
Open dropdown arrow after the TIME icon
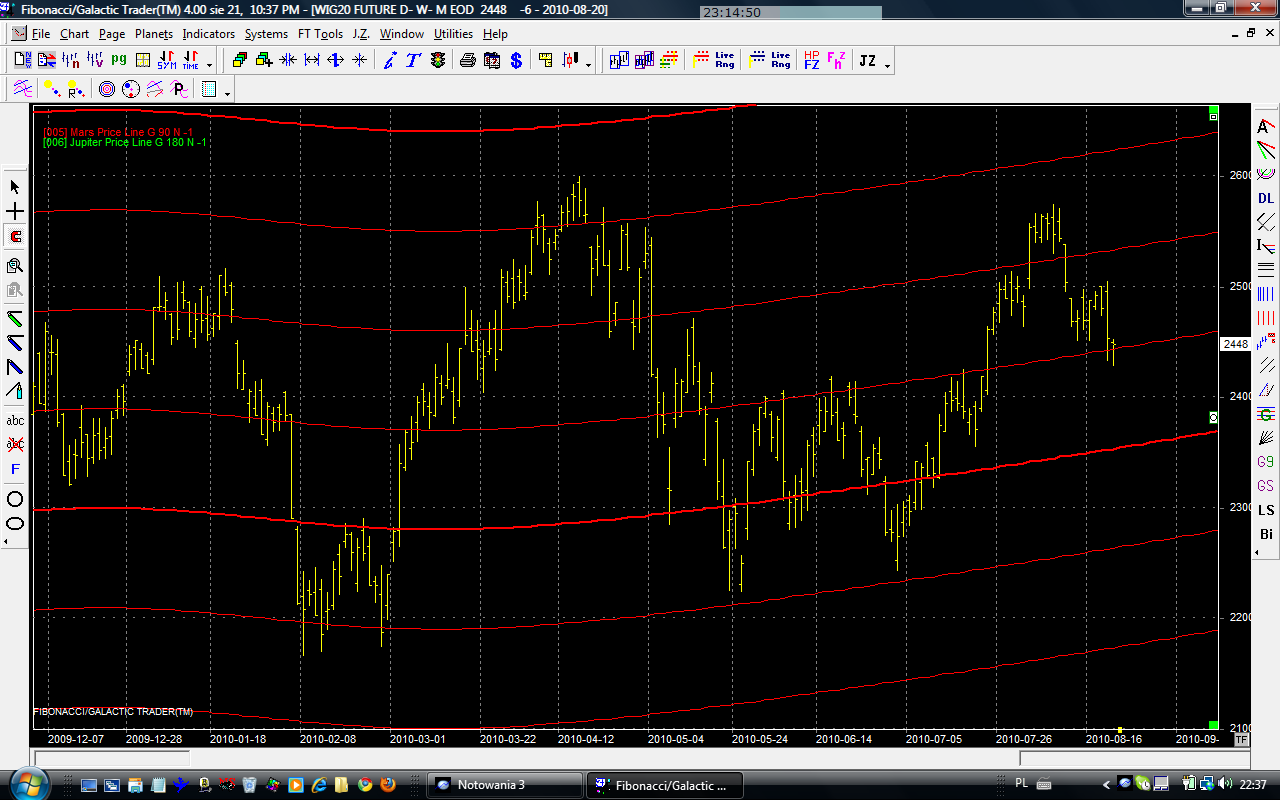(x=209, y=65)
